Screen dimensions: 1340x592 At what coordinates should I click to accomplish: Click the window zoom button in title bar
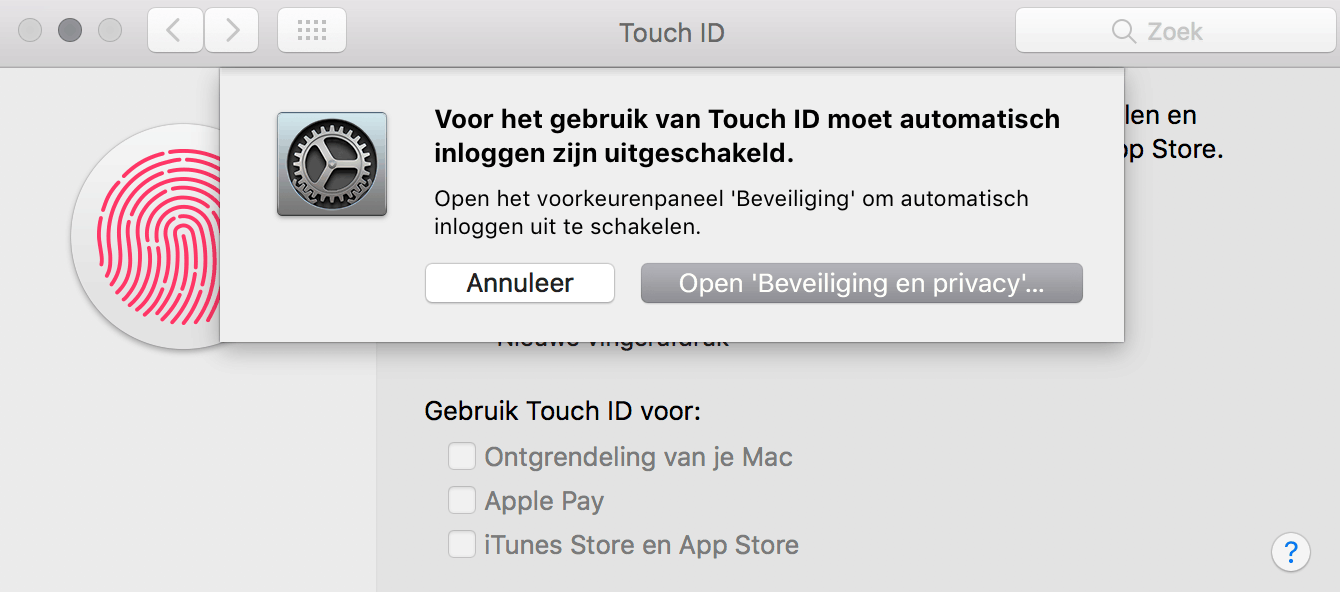pos(109,31)
